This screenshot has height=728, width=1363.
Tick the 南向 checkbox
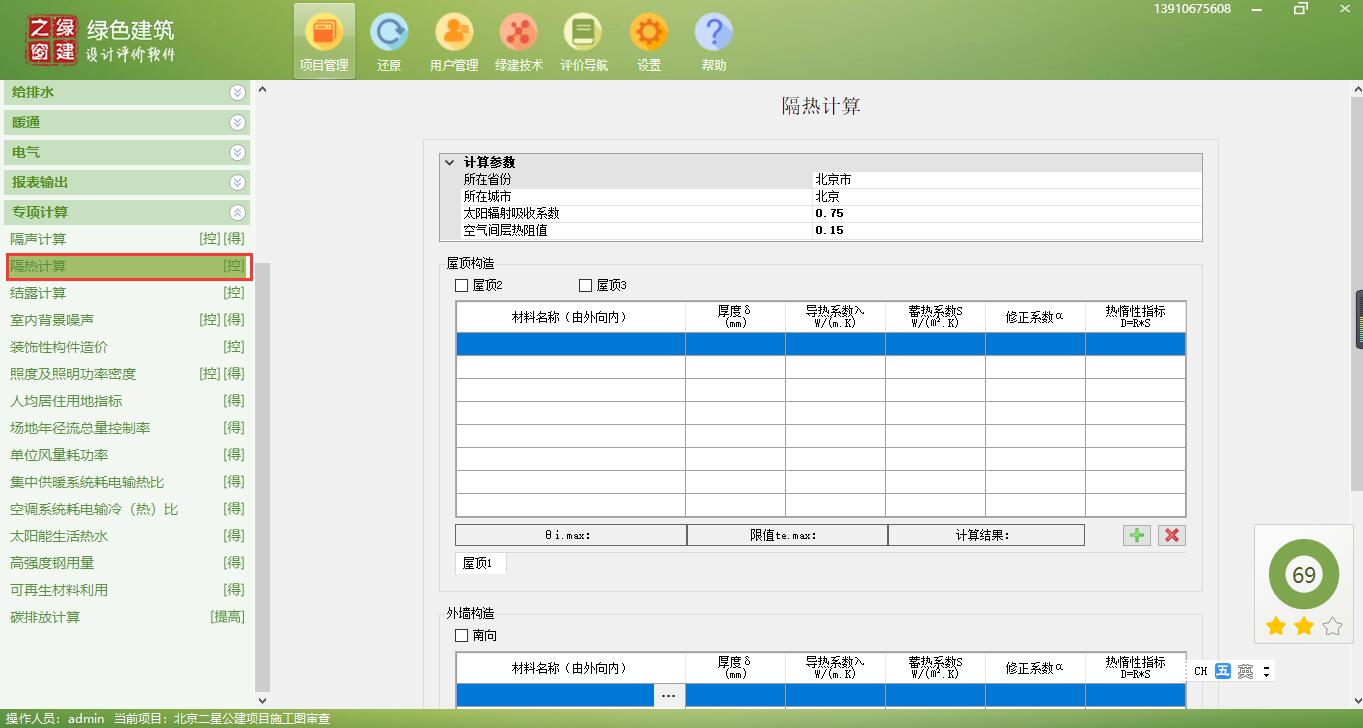[461, 635]
